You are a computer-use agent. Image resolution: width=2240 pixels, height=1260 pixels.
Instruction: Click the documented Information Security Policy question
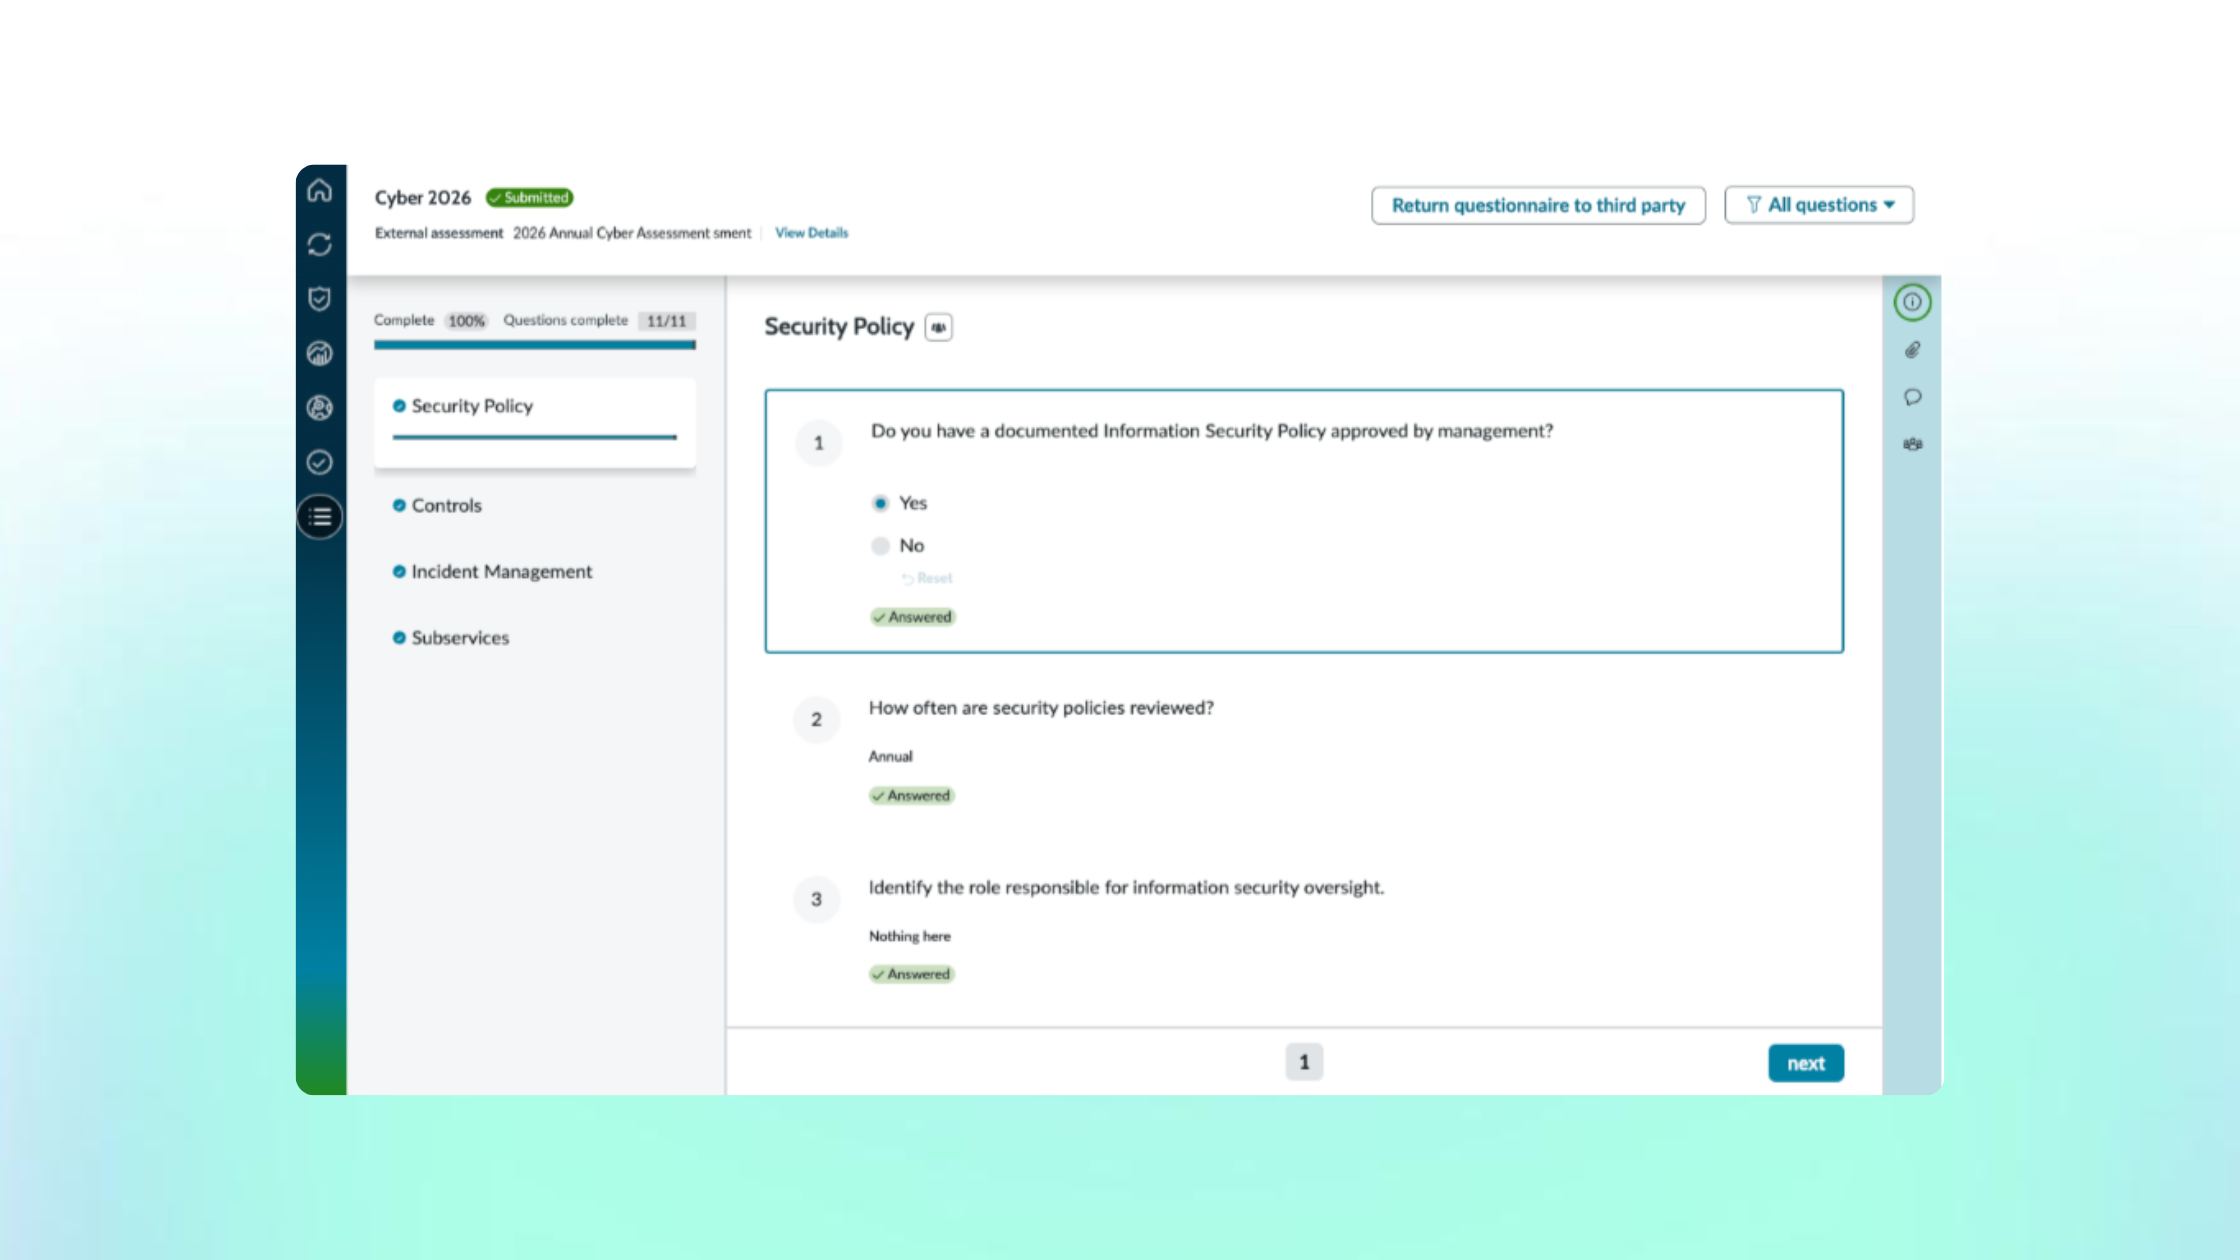tap(1212, 431)
